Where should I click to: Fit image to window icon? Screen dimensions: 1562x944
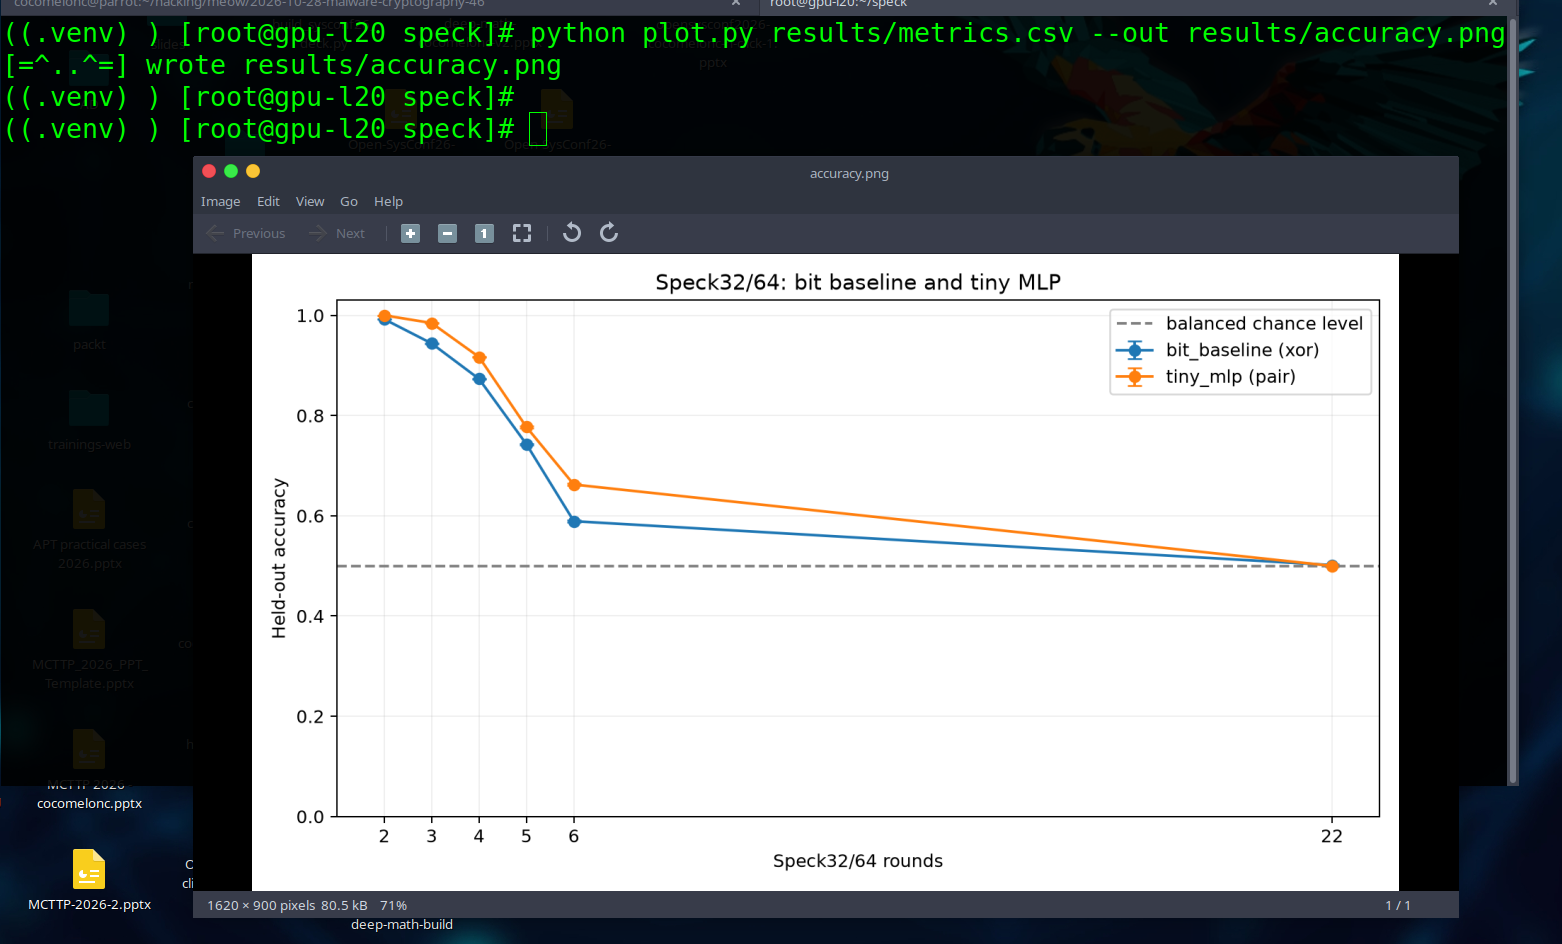click(x=522, y=233)
